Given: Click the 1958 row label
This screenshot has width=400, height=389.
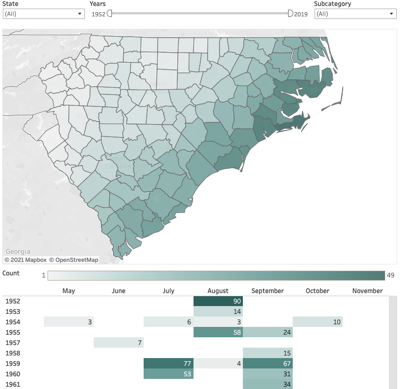Looking at the screenshot, I should 13,353.
